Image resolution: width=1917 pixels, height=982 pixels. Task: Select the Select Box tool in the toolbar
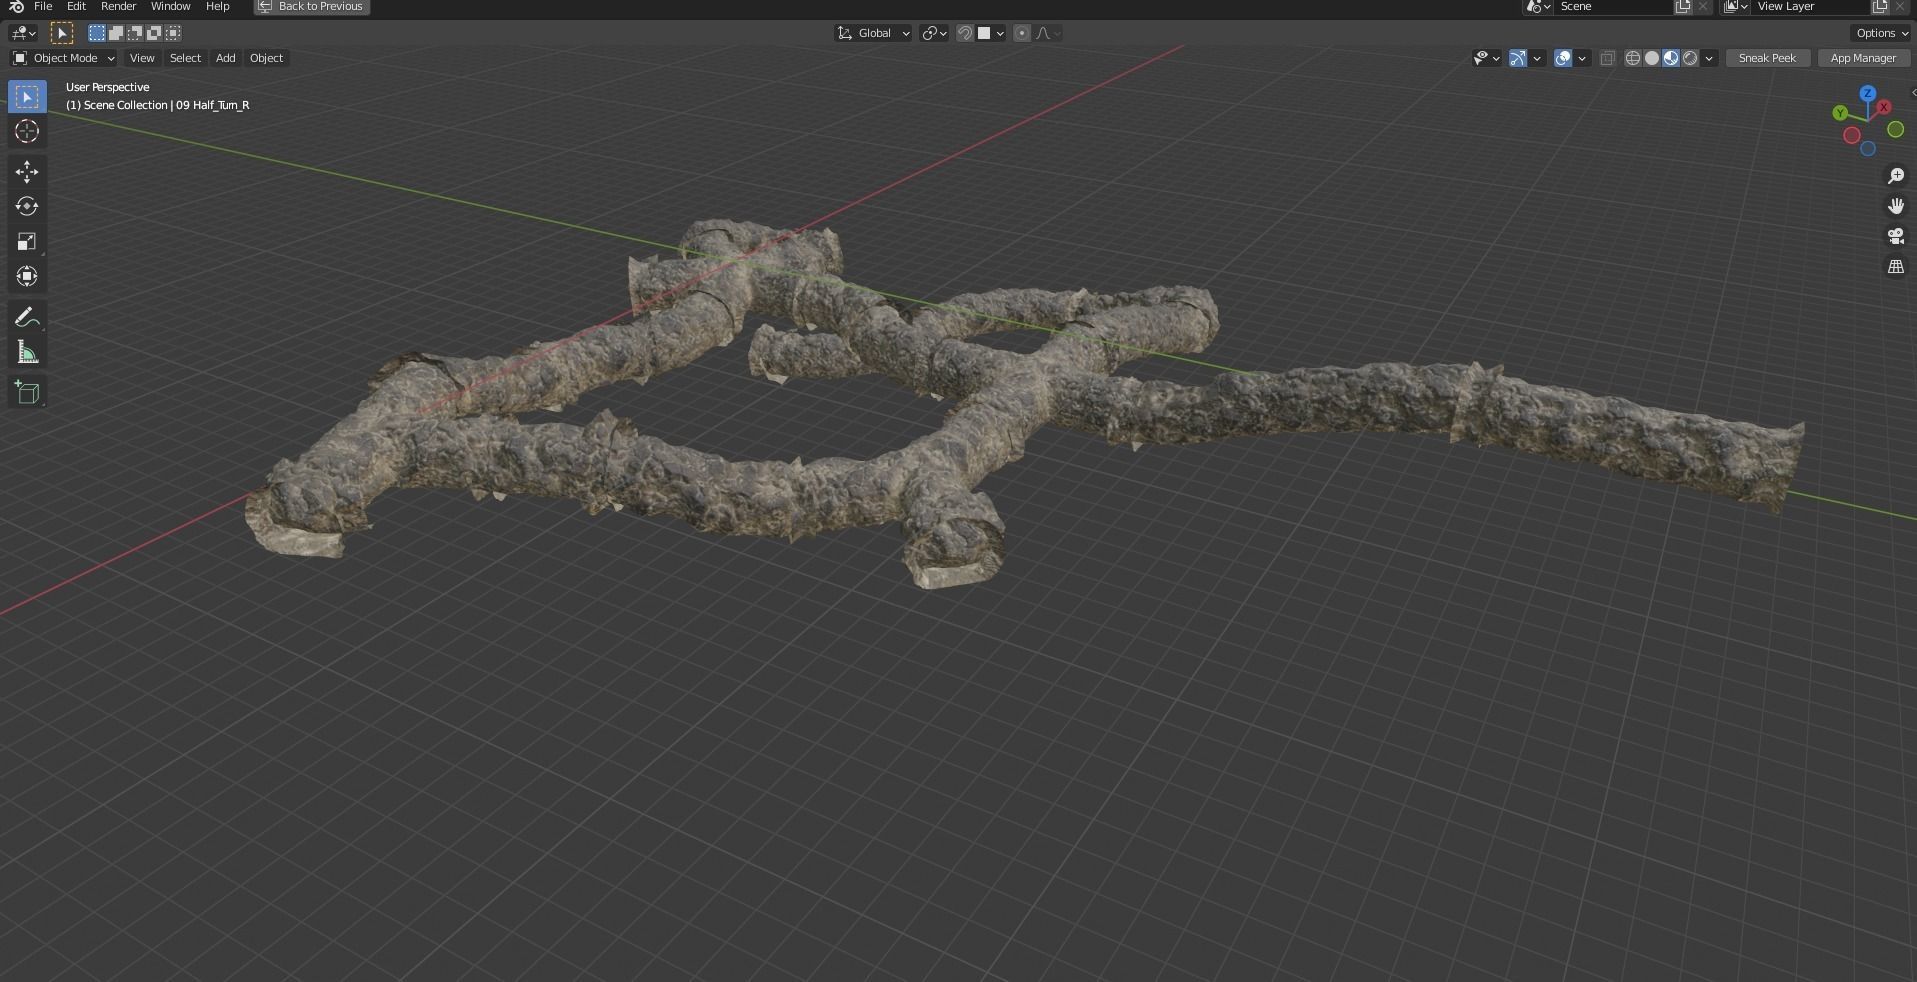click(27, 97)
